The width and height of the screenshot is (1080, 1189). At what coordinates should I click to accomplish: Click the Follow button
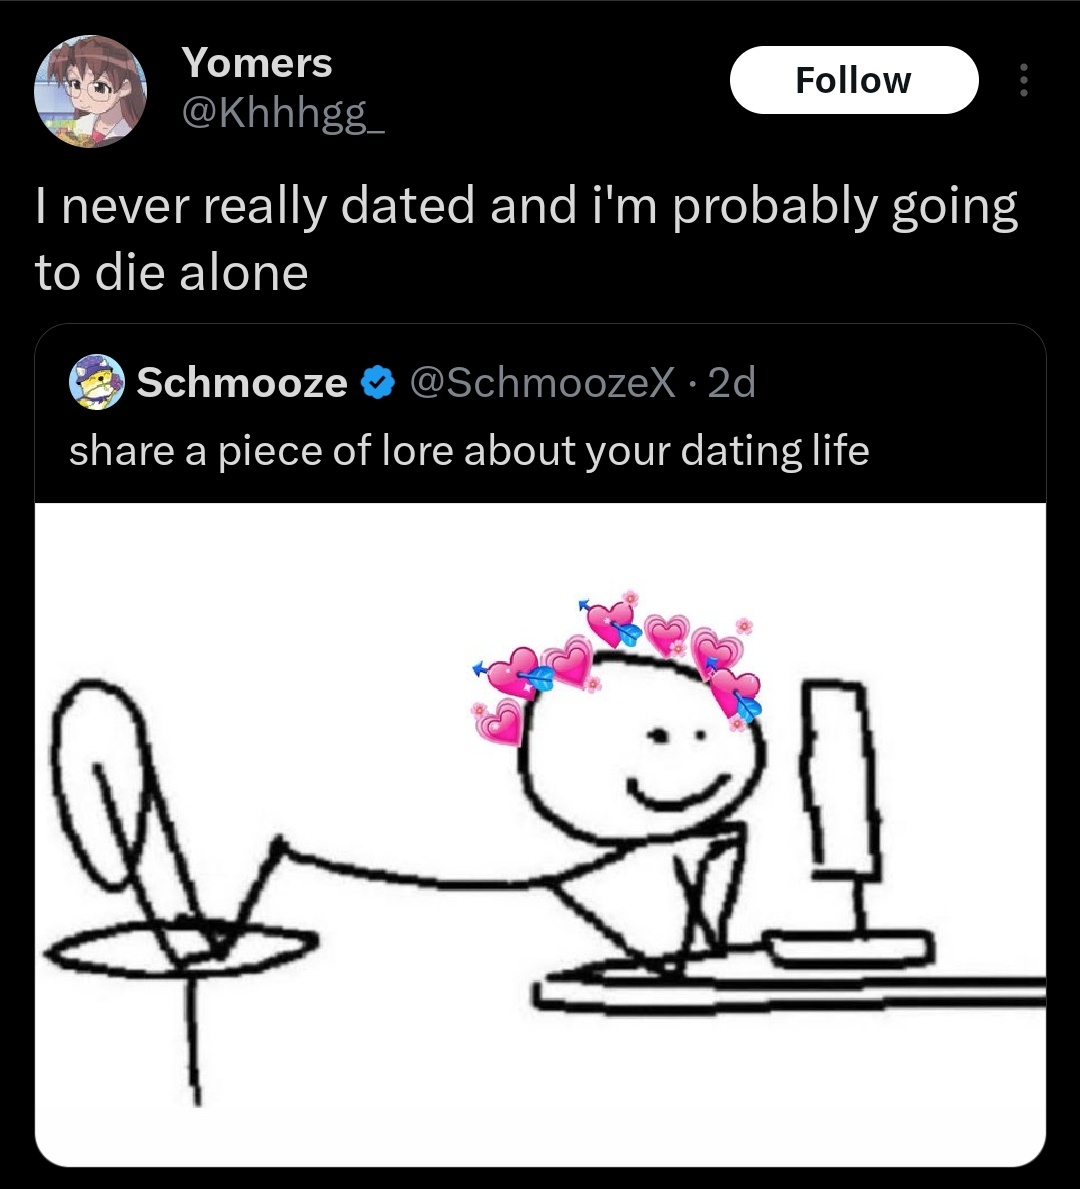tap(854, 80)
